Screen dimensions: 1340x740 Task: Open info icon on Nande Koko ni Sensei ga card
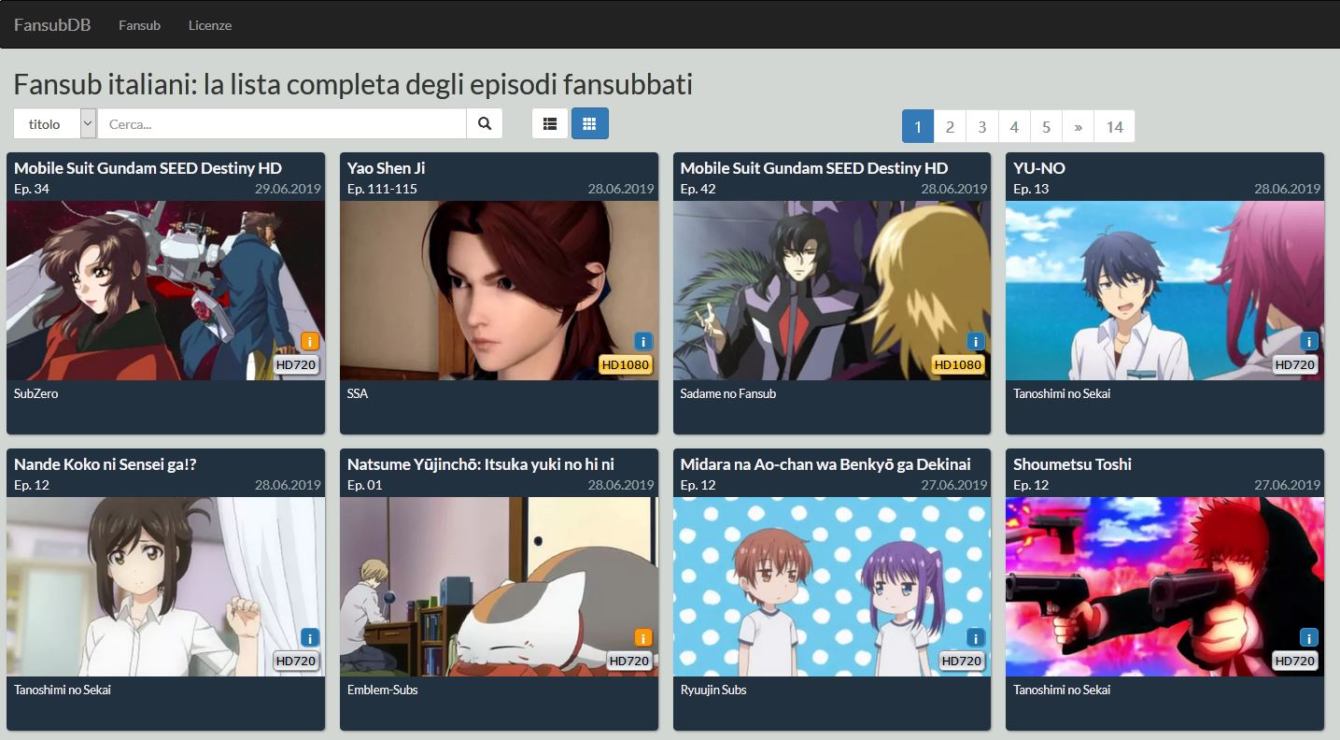(310, 637)
